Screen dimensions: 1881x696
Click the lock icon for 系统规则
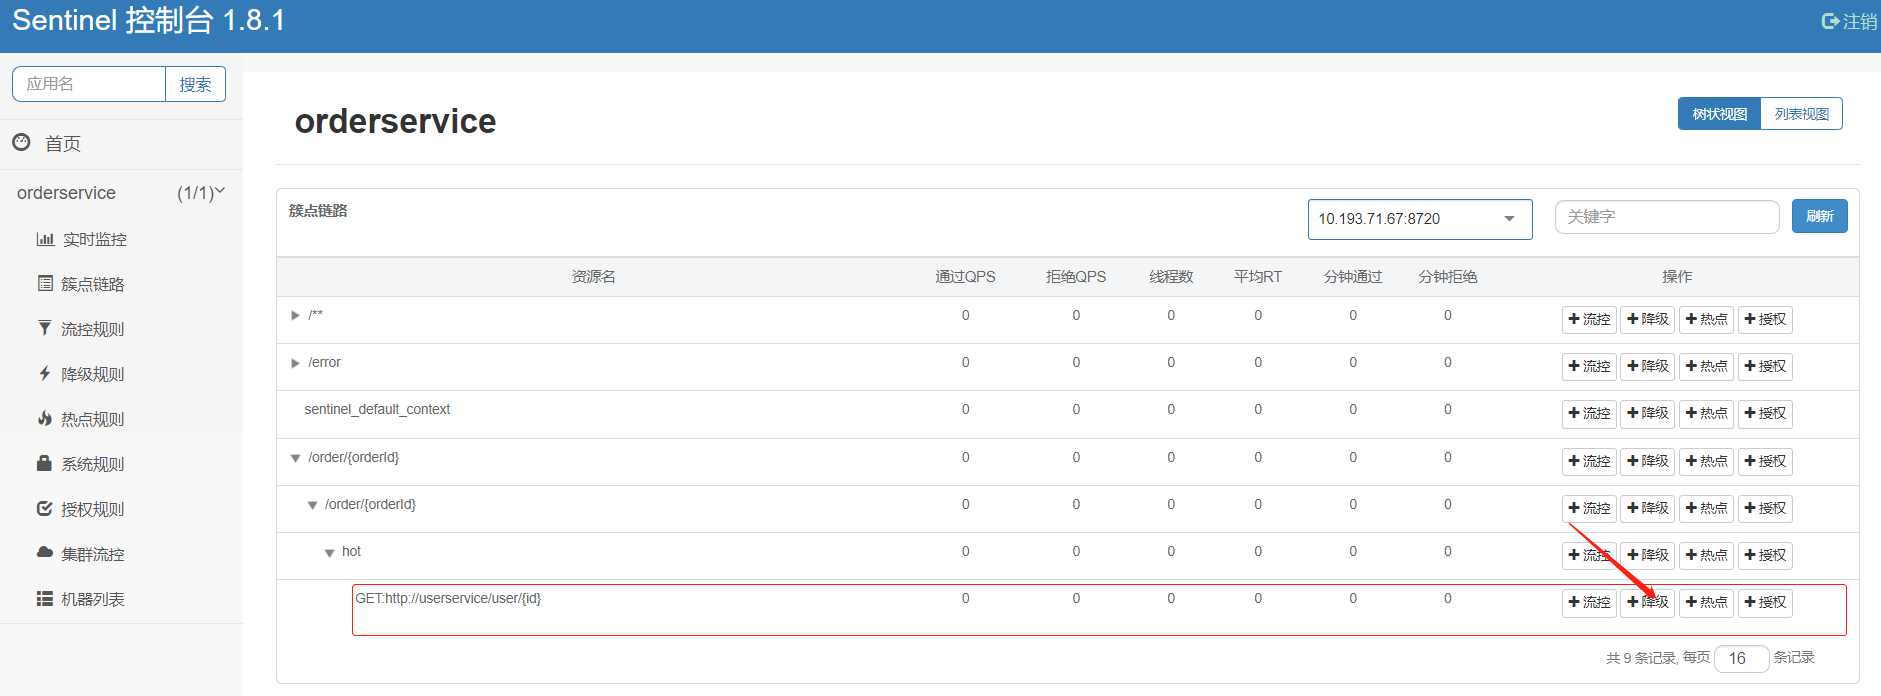tap(44, 463)
